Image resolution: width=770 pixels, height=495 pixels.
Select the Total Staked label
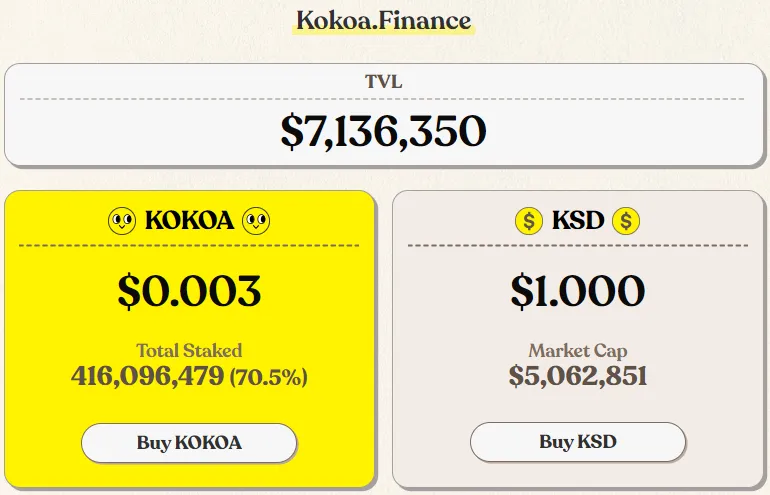coord(189,350)
